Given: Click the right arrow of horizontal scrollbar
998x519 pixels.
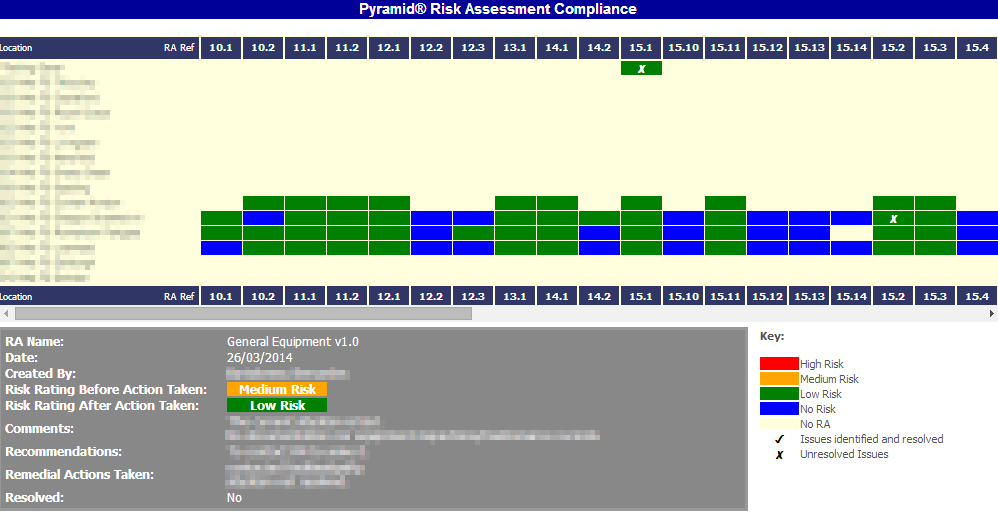Looking at the screenshot, I should pyautogui.click(x=991, y=313).
